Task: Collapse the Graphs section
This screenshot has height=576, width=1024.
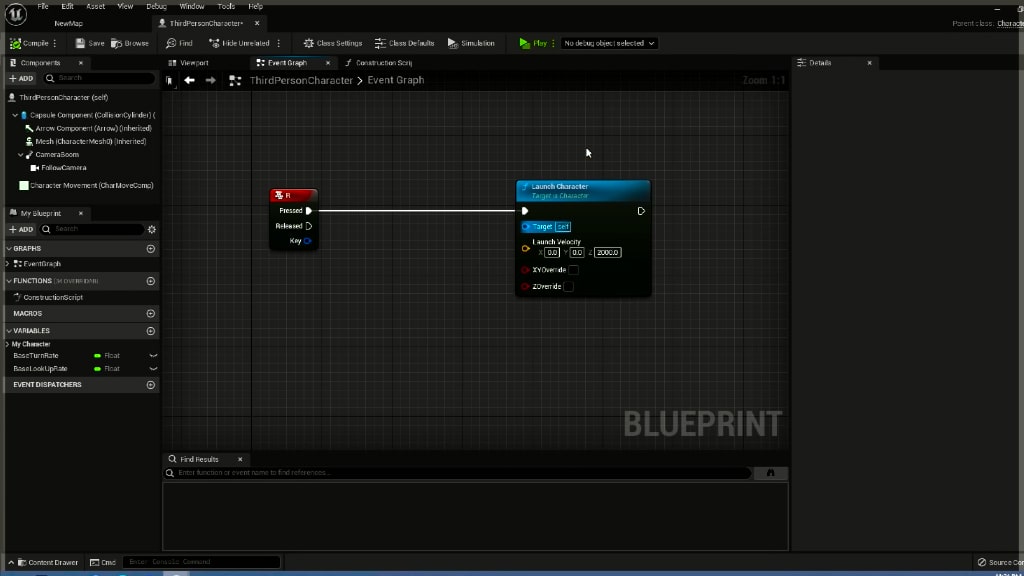Action: pyautogui.click(x=9, y=249)
